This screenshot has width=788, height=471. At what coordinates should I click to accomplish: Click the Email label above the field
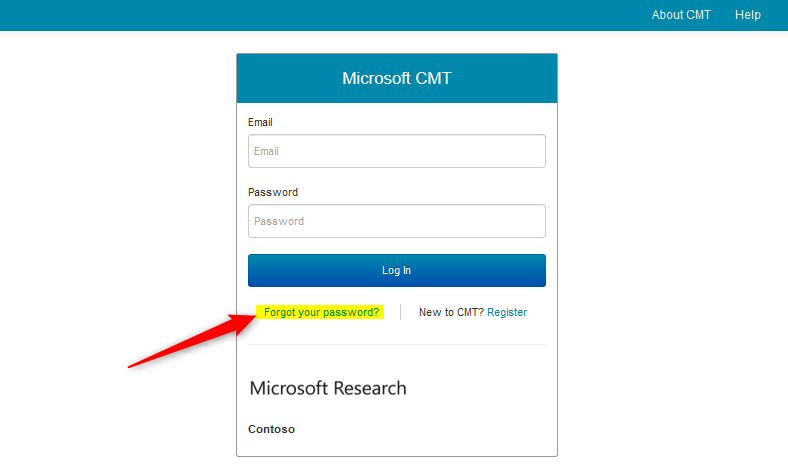pos(260,122)
